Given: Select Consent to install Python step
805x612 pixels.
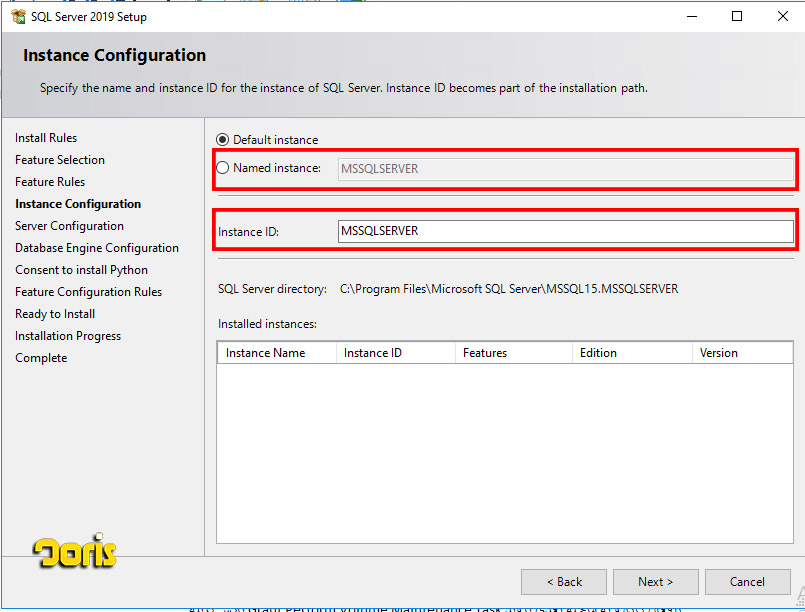Looking at the screenshot, I should (82, 270).
